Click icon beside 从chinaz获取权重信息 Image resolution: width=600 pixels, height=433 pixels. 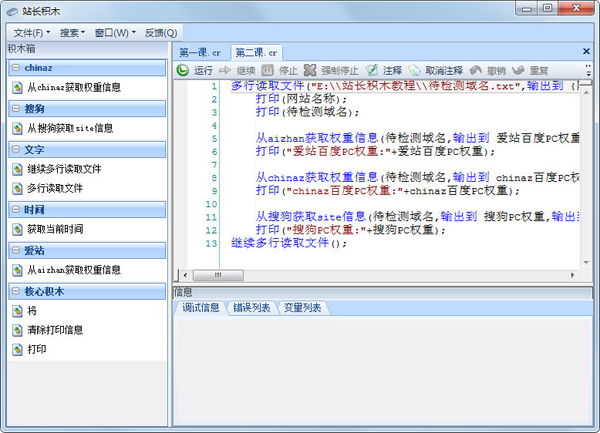[17, 88]
